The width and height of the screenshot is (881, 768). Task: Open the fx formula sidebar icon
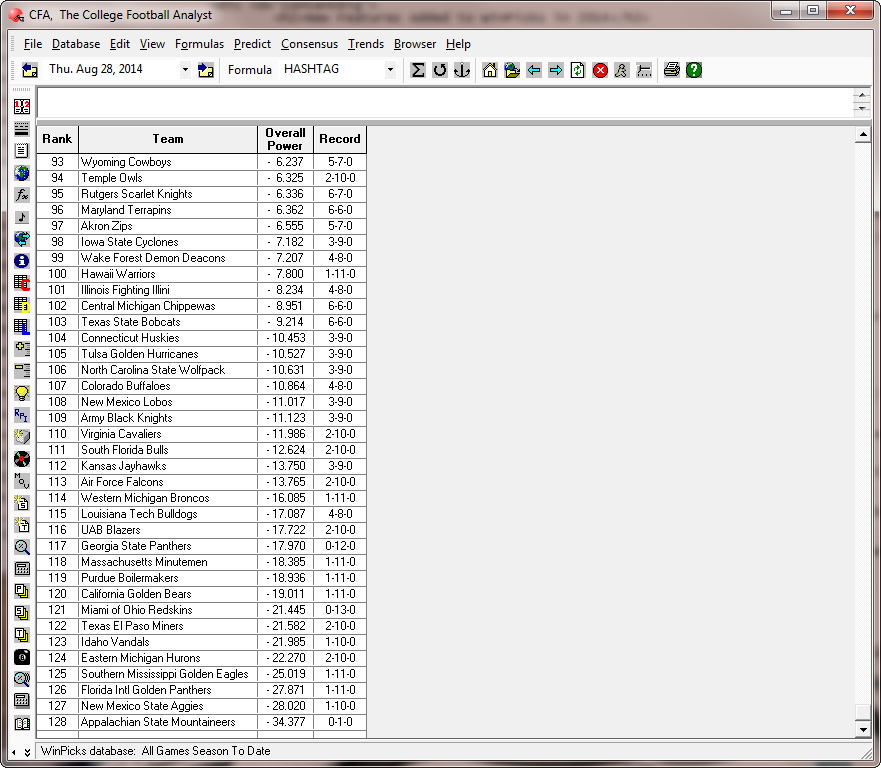(22, 195)
